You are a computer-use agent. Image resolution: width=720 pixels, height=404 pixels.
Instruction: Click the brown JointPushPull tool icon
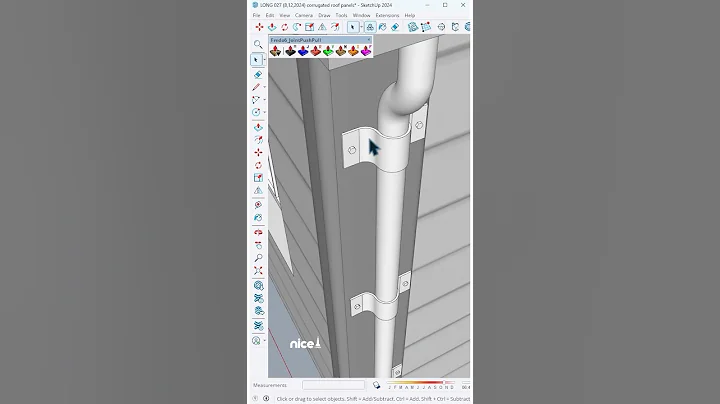tap(340, 51)
